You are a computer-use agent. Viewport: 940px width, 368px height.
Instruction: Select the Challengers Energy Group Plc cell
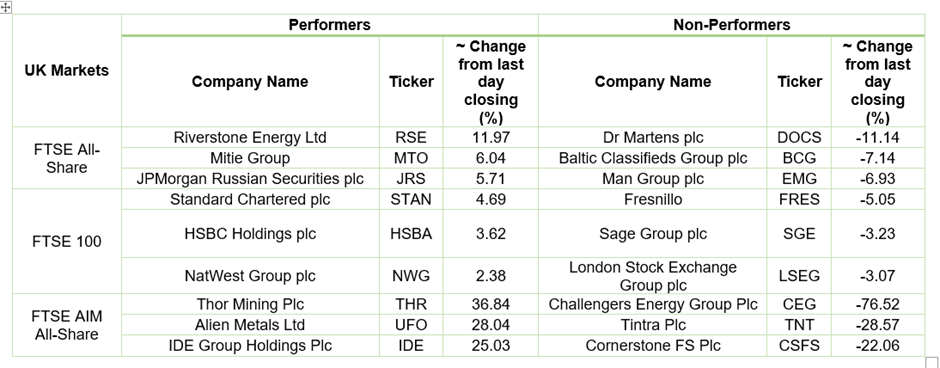point(652,304)
